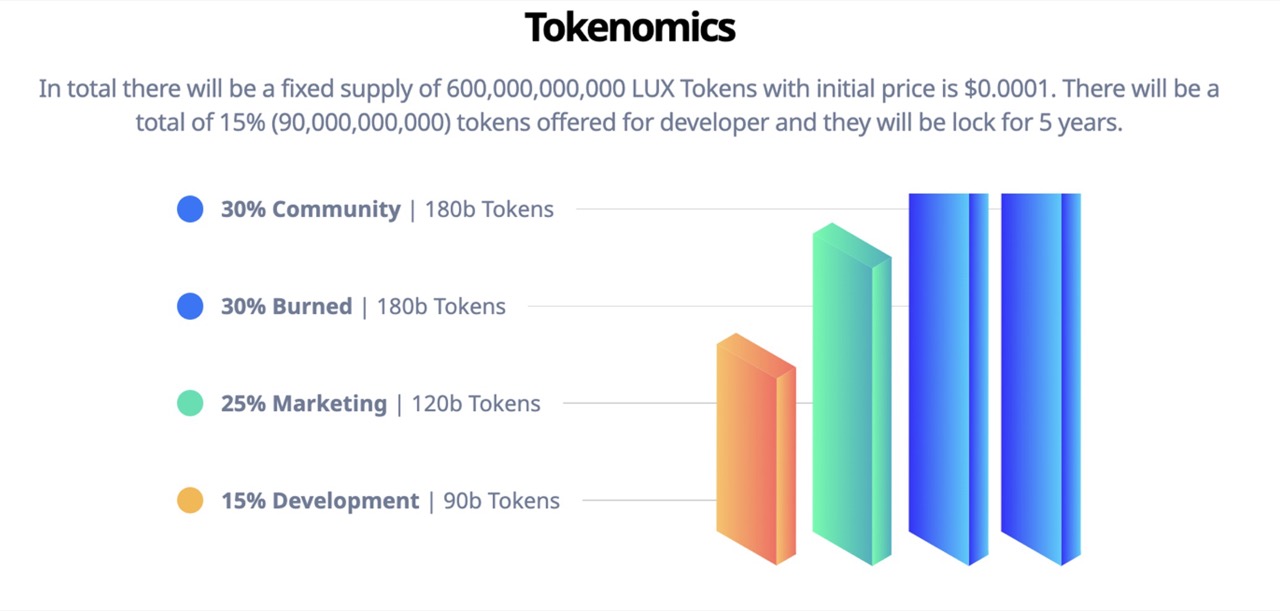Click "180b Tokens" beside Burned
Image resolution: width=1280 pixels, height=611 pixels.
pyautogui.click(x=441, y=306)
